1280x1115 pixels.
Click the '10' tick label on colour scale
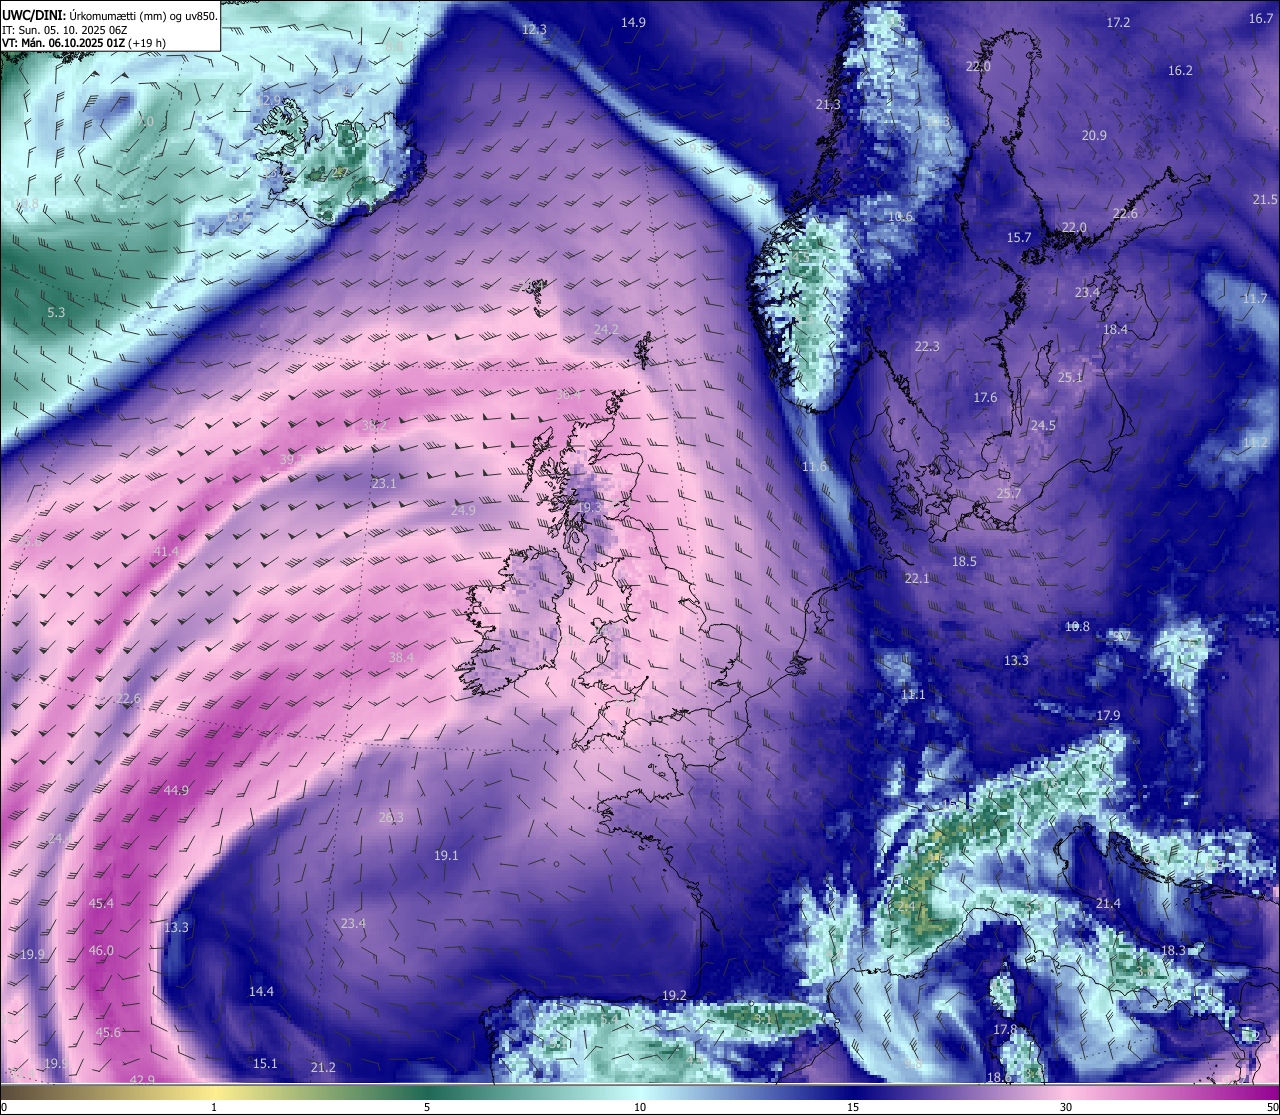pyautogui.click(x=640, y=1107)
